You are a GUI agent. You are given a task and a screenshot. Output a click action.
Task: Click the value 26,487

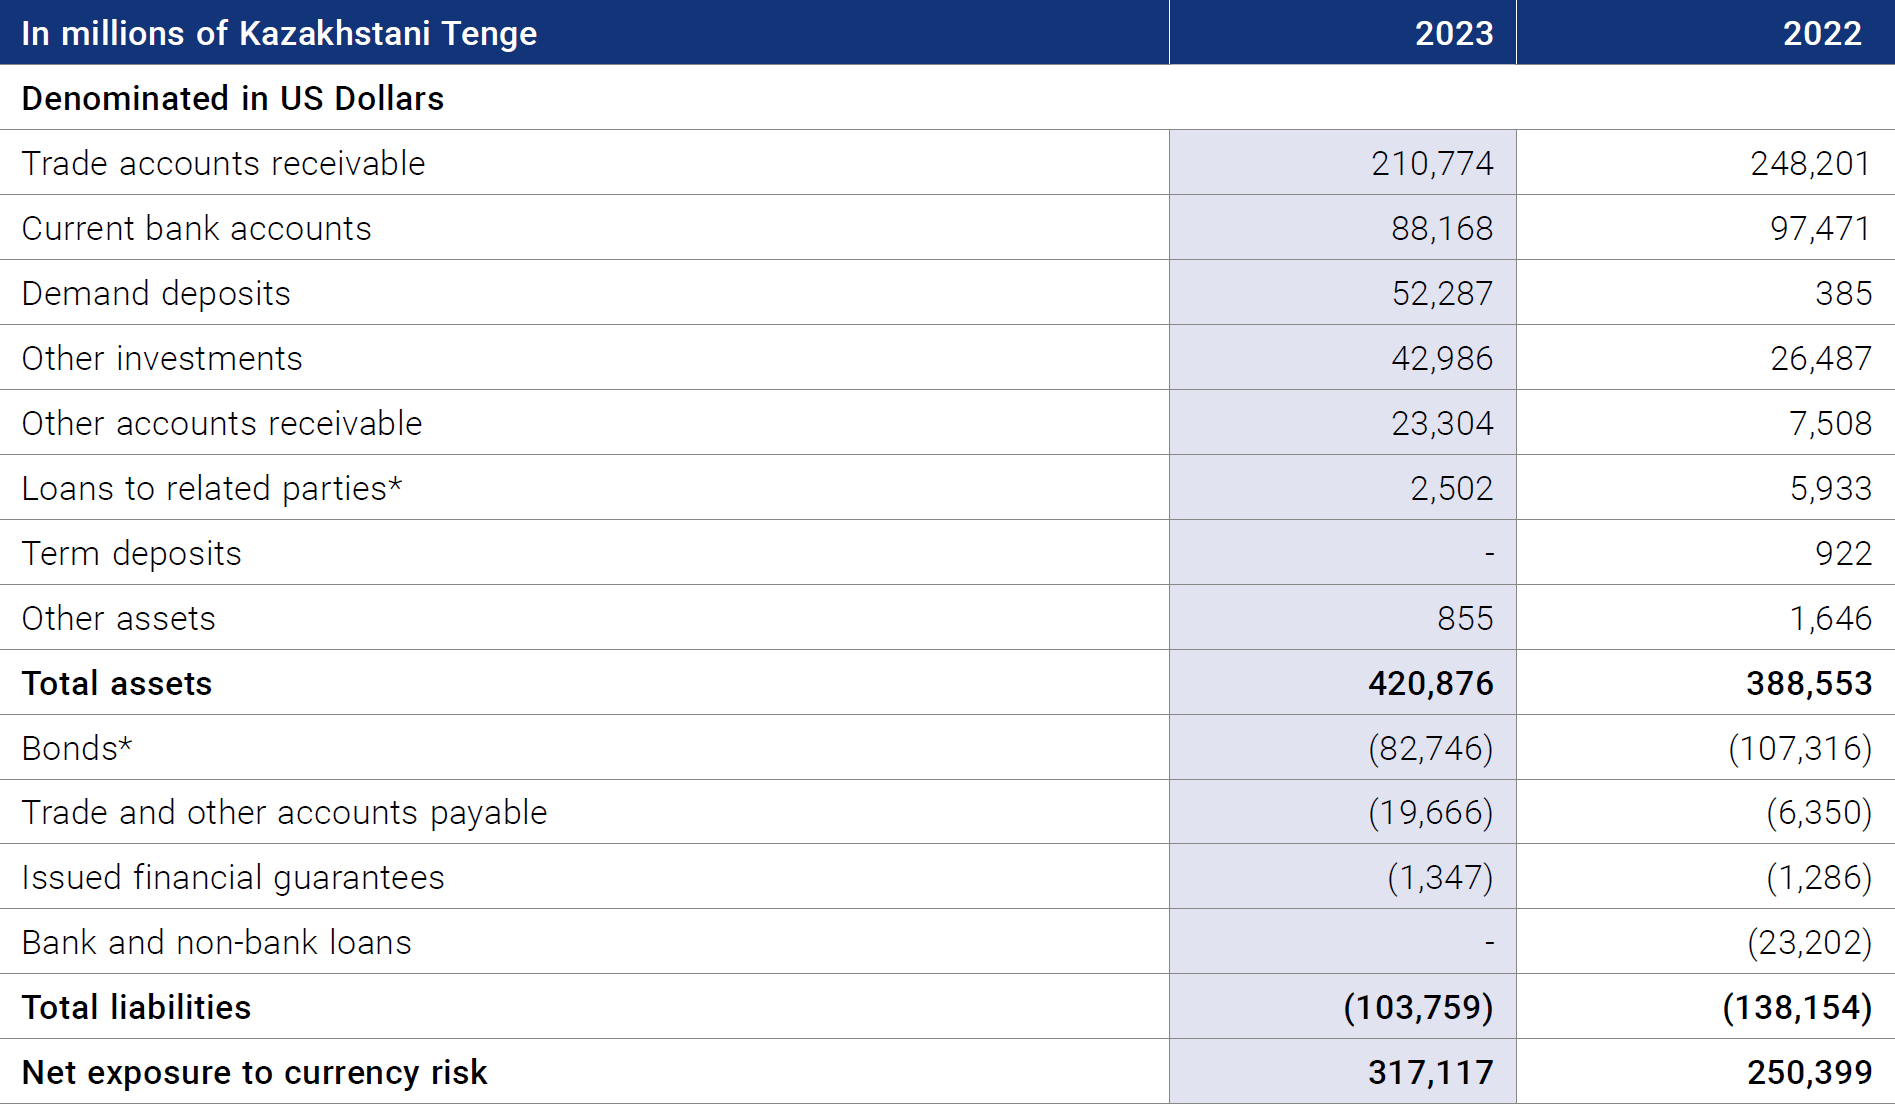[1821, 359]
